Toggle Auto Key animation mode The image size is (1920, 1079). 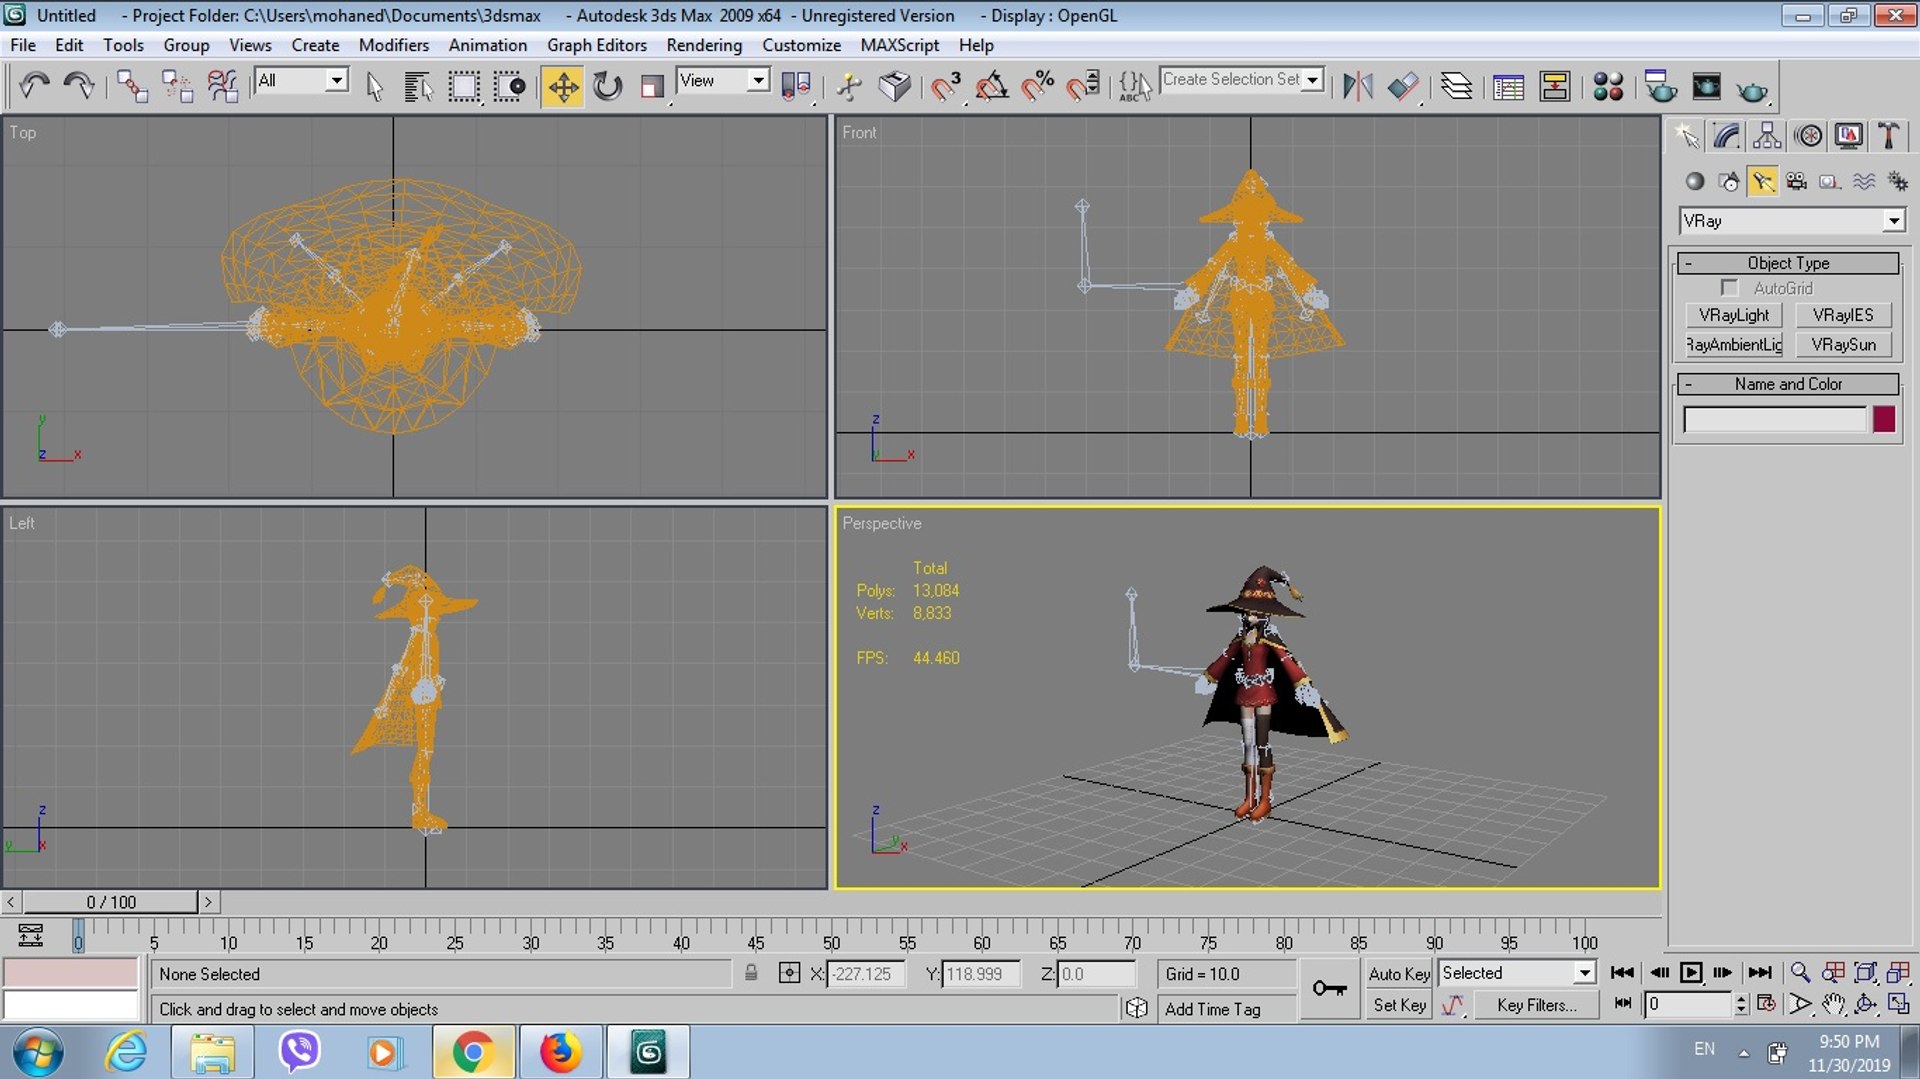[x=1399, y=974]
